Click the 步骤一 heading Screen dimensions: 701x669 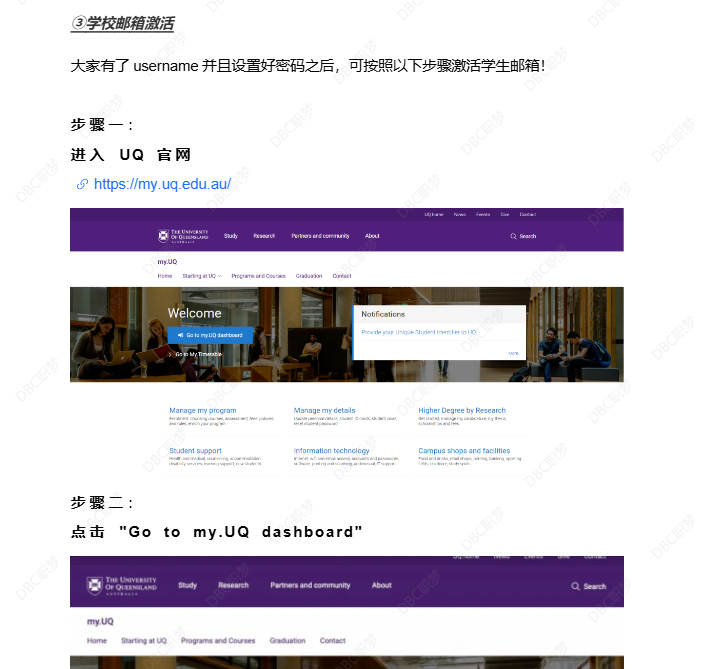101,125
